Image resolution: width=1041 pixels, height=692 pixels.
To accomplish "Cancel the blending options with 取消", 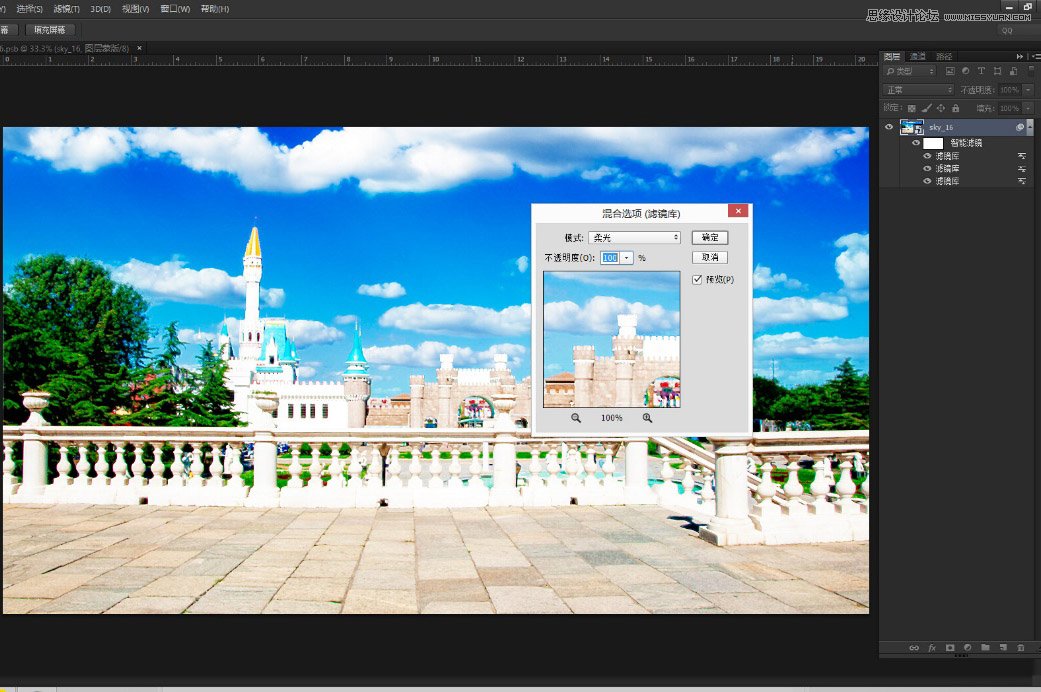I will tap(710, 257).
